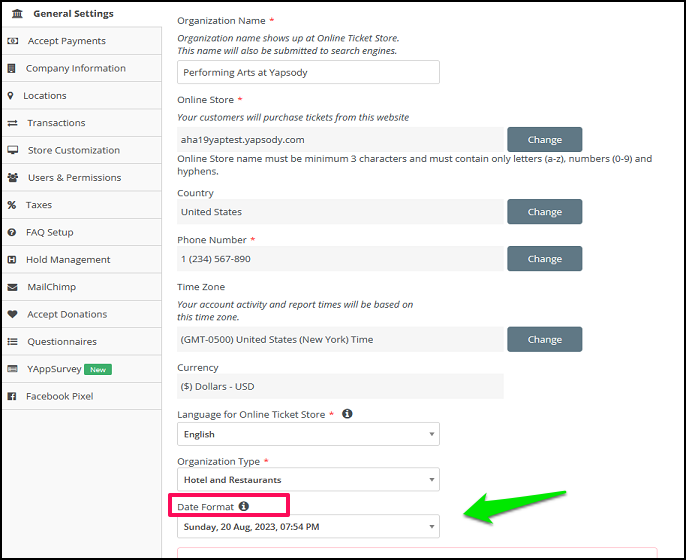Click the green New badge beside YAppSurvey
686x560 pixels.
tap(98, 369)
